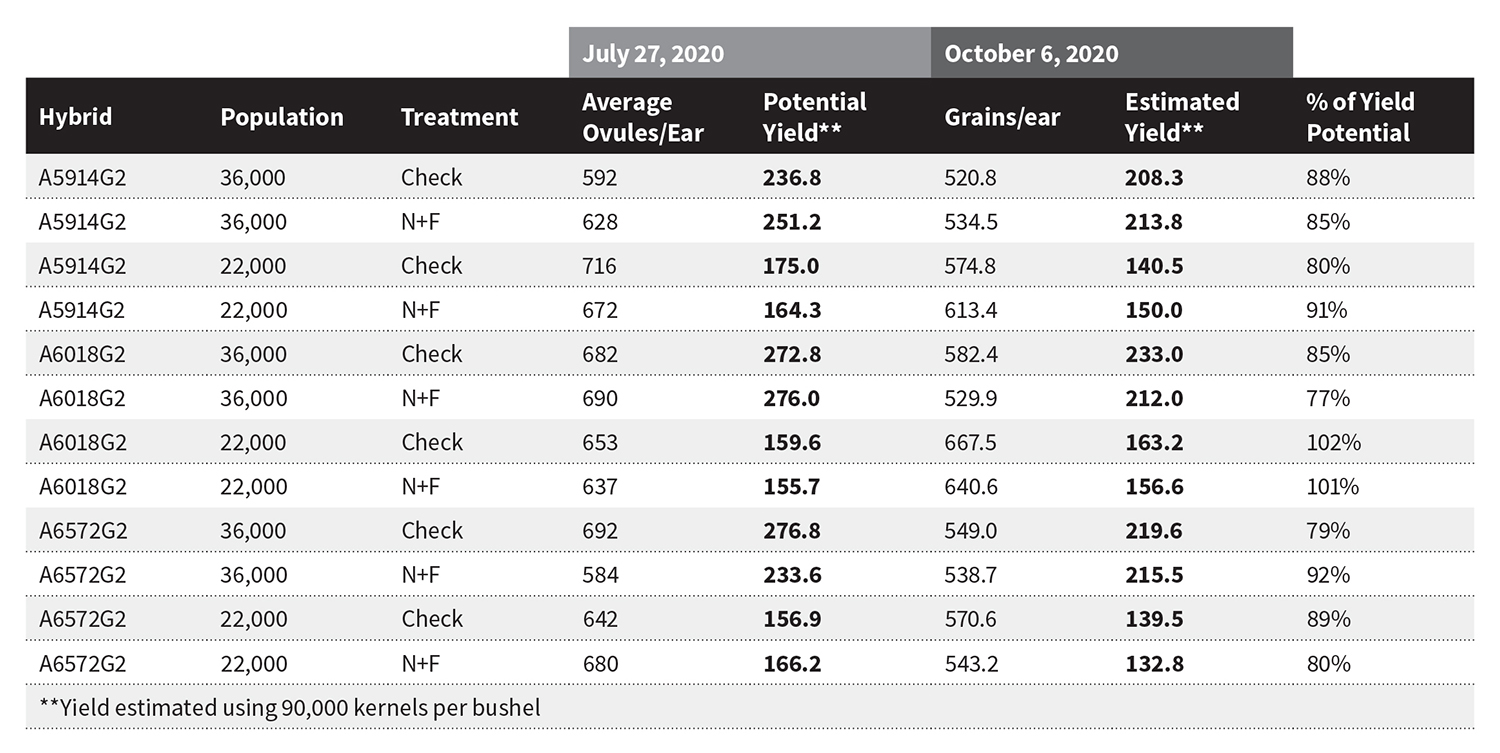
Task: Click the July 27, 2020 group header
Action: click(x=750, y=53)
